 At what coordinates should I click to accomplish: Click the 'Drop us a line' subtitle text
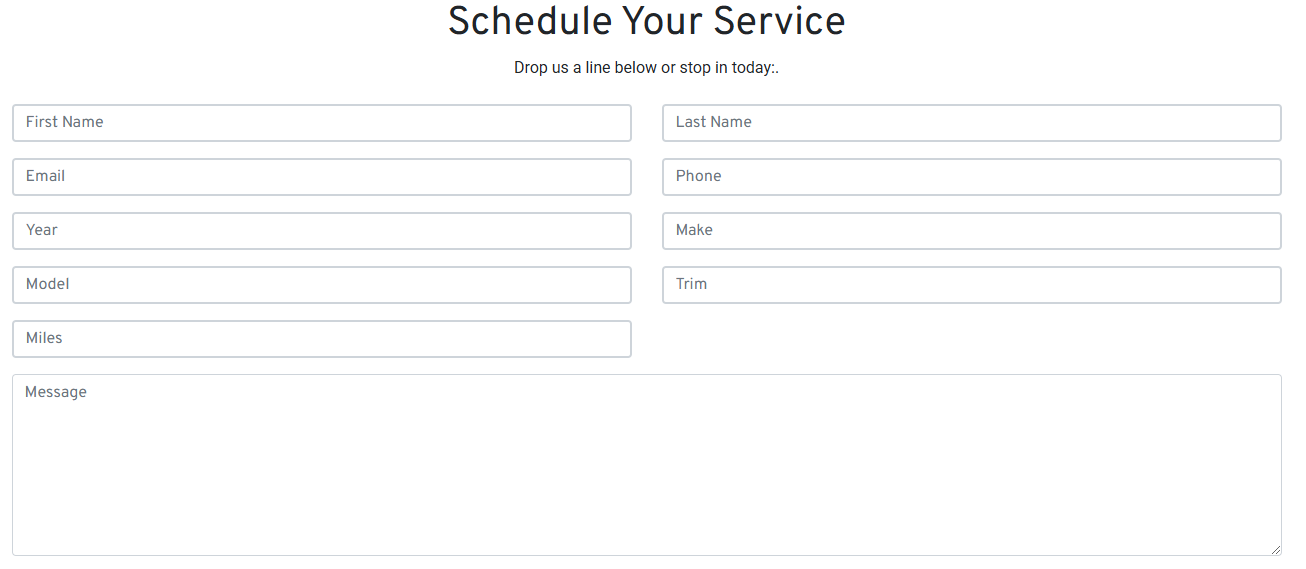[646, 68]
